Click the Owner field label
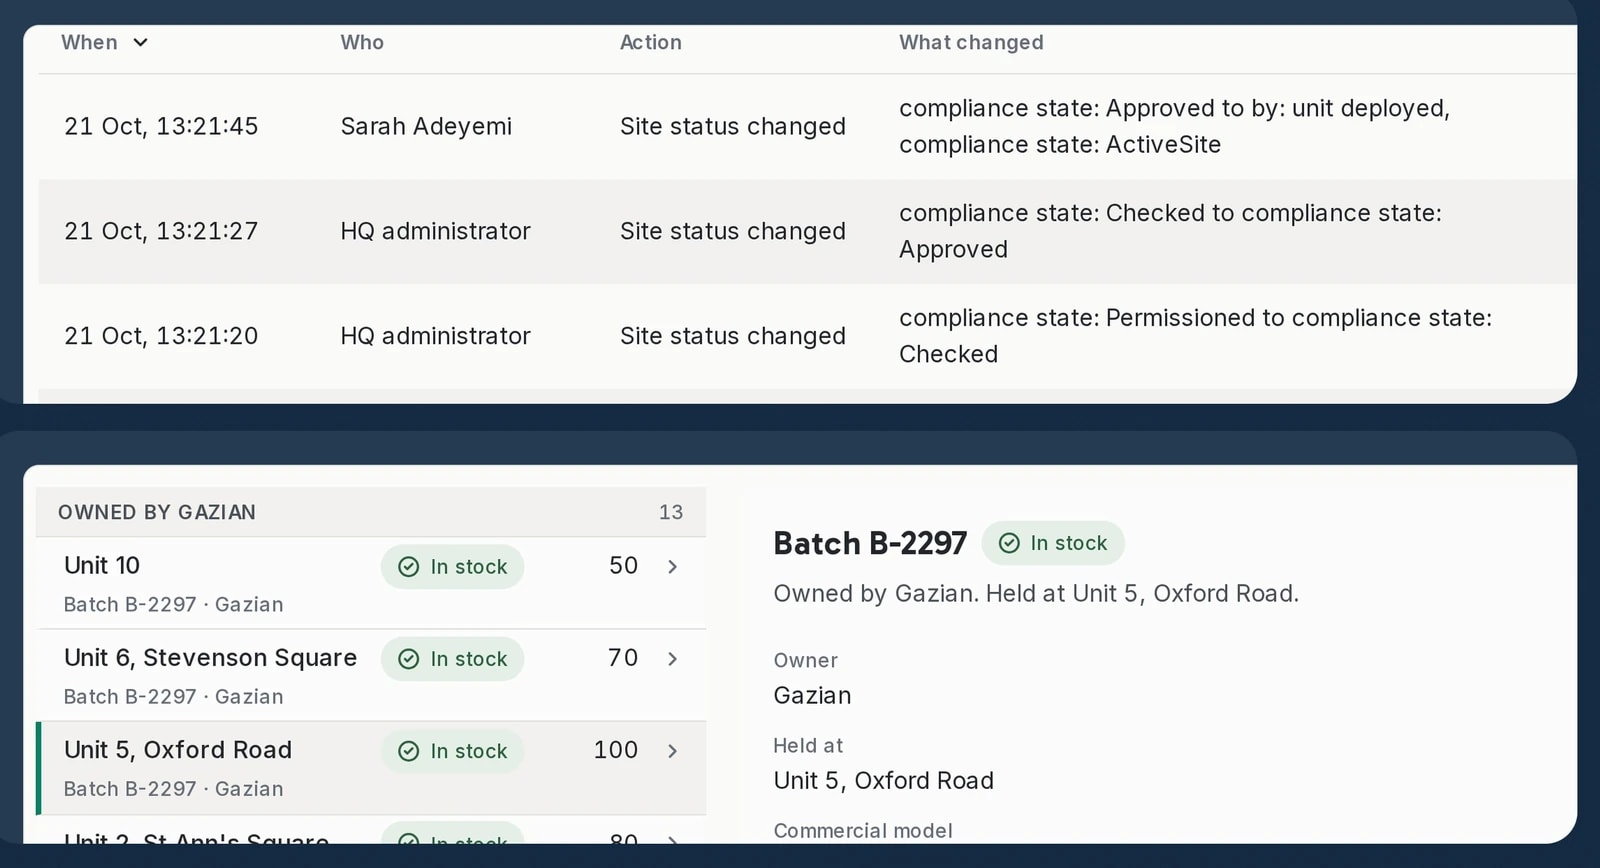 tap(806, 660)
